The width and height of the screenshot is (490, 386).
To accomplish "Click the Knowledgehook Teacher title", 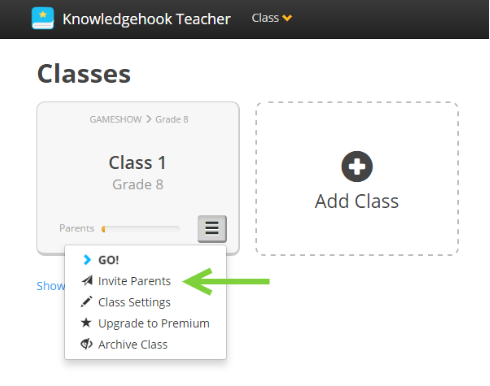I will pyautogui.click(x=147, y=19).
